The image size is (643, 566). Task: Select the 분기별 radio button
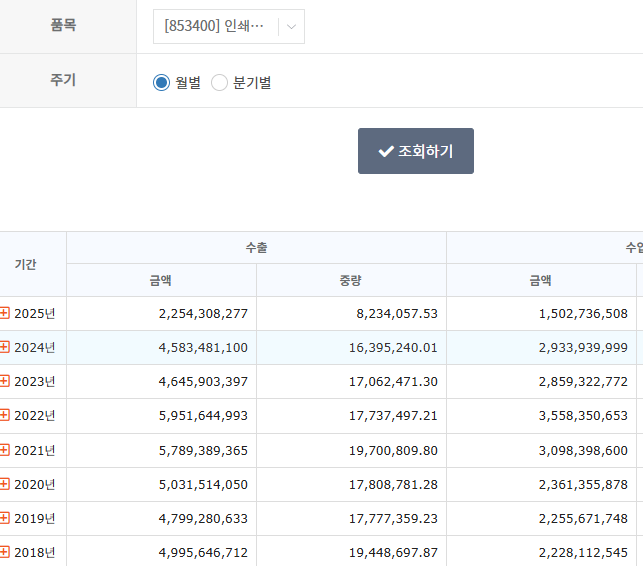pos(220,83)
